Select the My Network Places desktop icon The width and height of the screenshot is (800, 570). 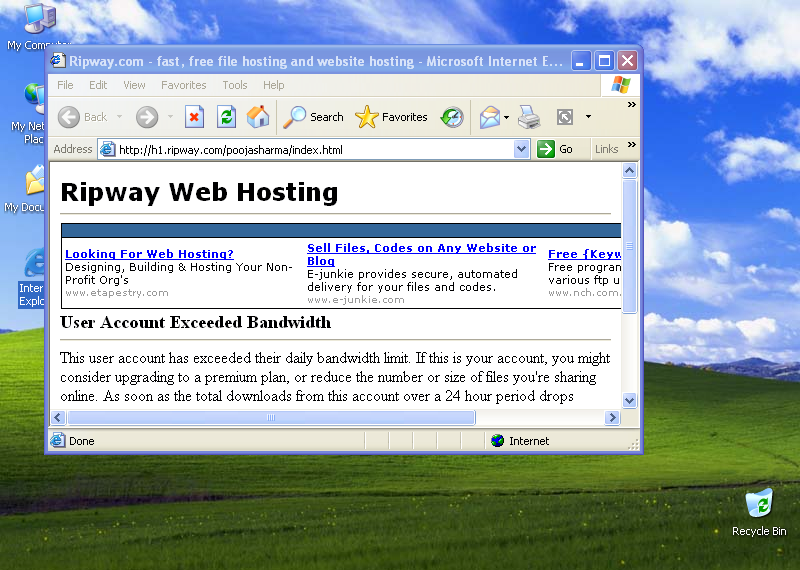coord(28,114)
